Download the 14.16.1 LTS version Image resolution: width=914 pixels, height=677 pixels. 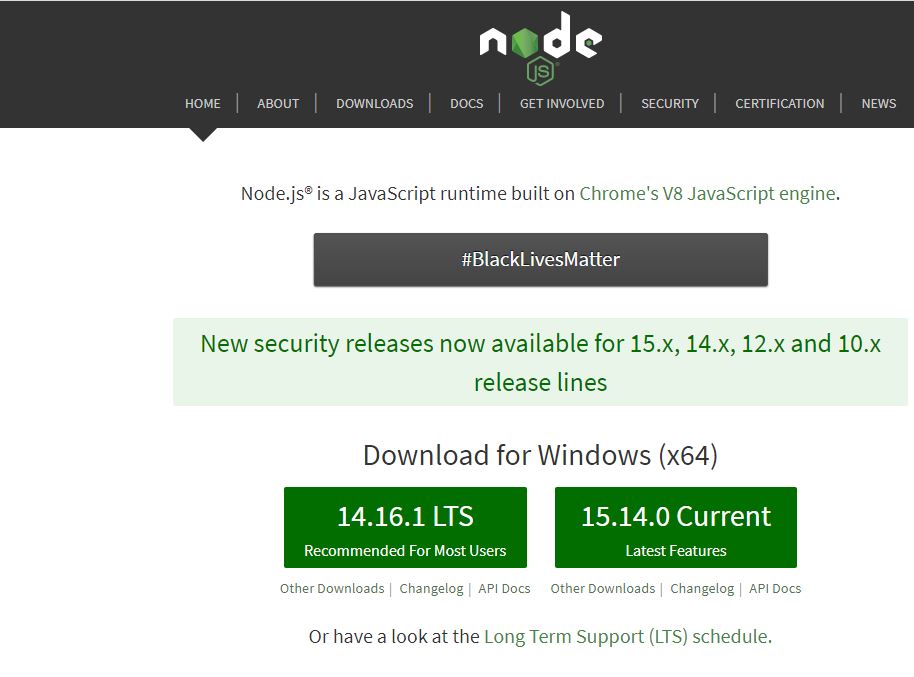(x=405, y=528)
